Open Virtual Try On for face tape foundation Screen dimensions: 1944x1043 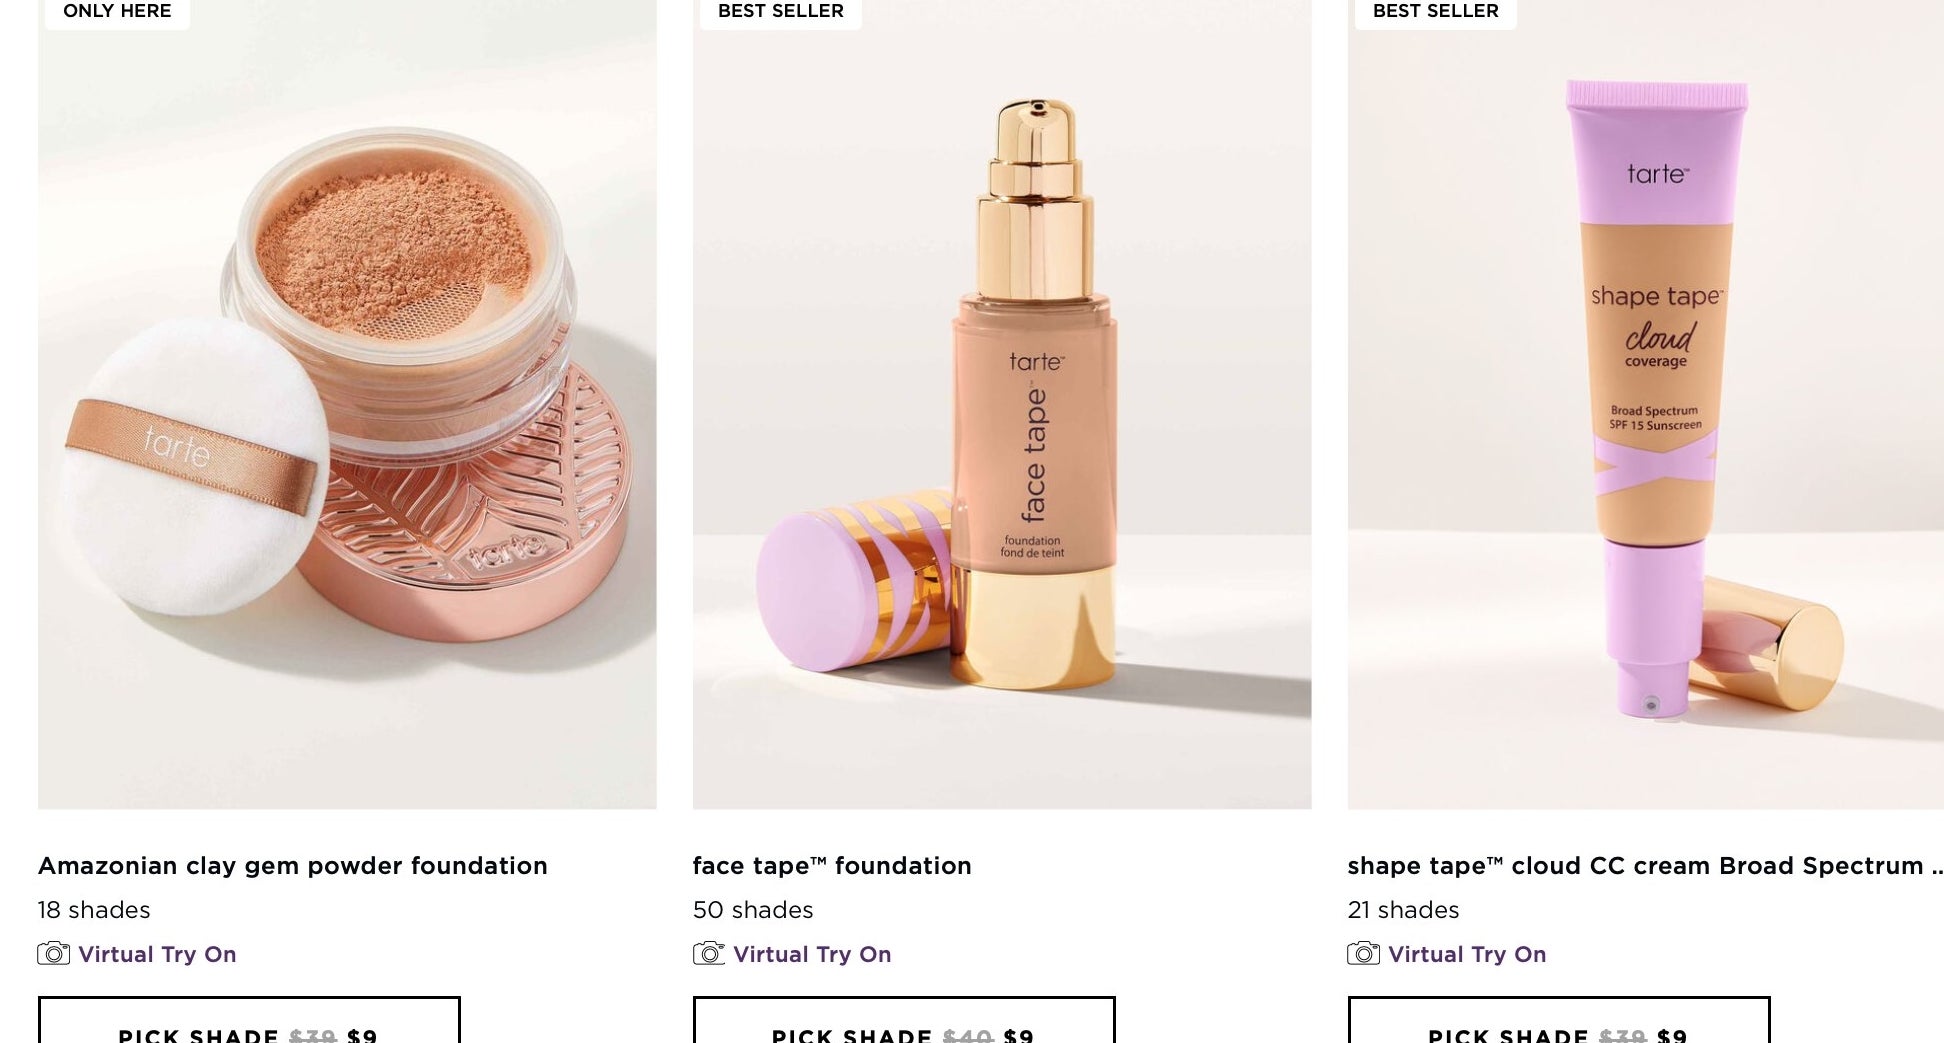[812, 954]
